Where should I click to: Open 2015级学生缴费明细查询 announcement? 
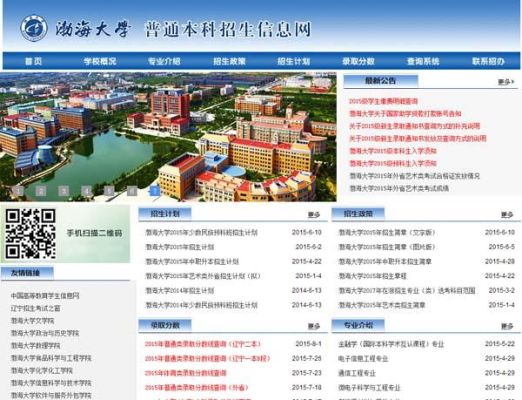tap(383, 101)
